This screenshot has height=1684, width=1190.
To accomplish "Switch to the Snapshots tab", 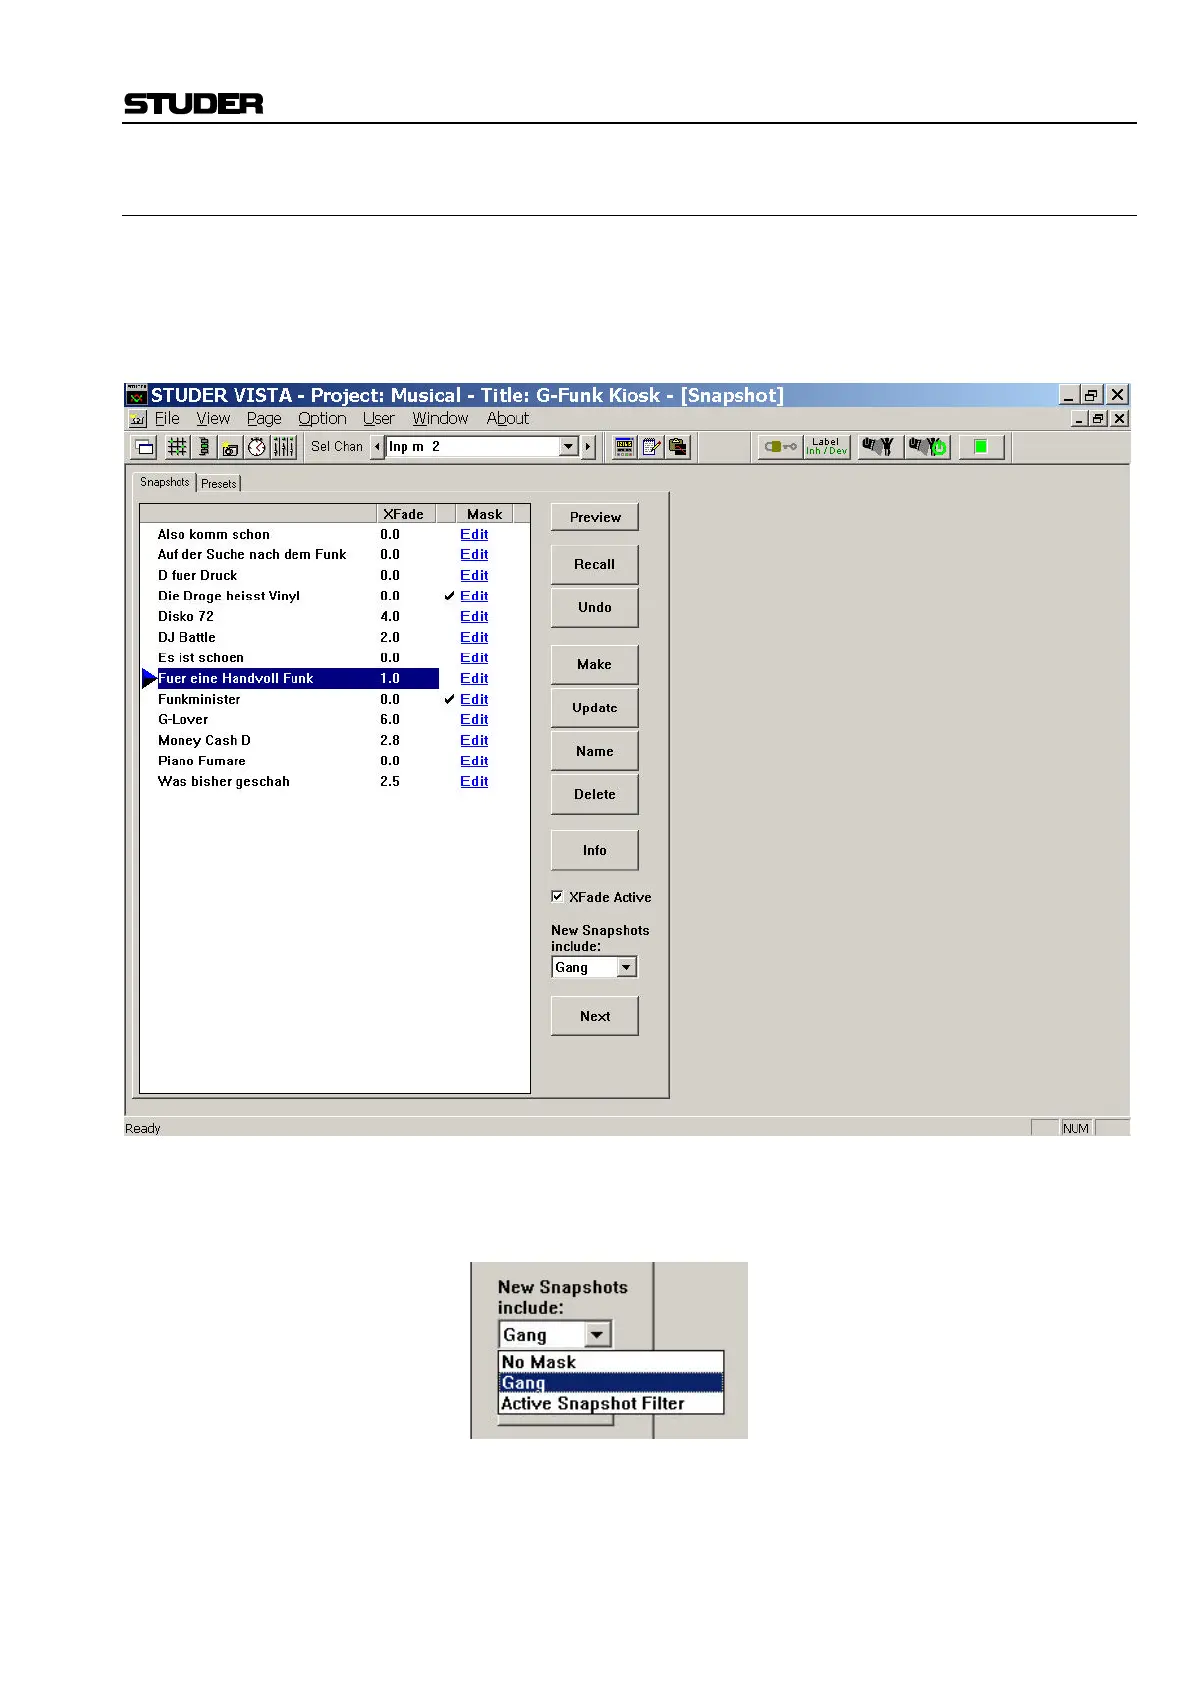I will (165, 482).
